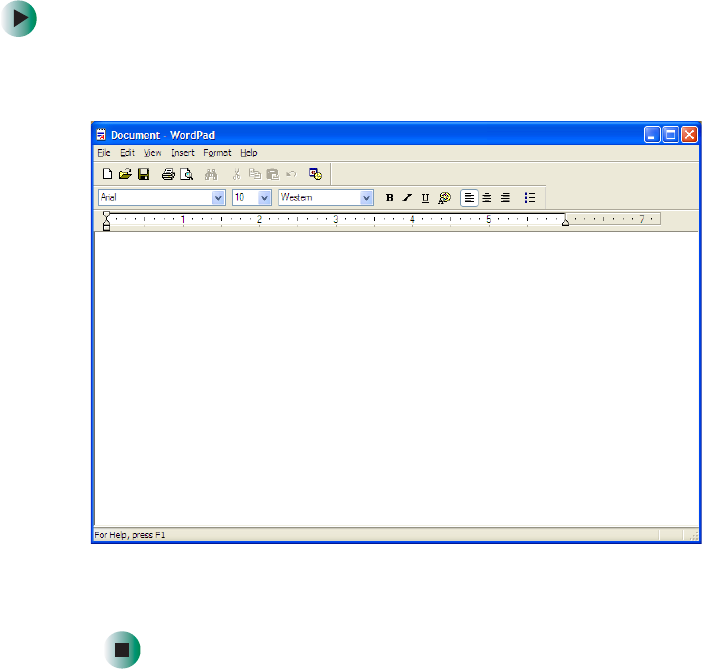Image resolution: width=702 pixels, height=669 pixels.
Task: Click the Cut scissors icon
Action: [236, 174]
